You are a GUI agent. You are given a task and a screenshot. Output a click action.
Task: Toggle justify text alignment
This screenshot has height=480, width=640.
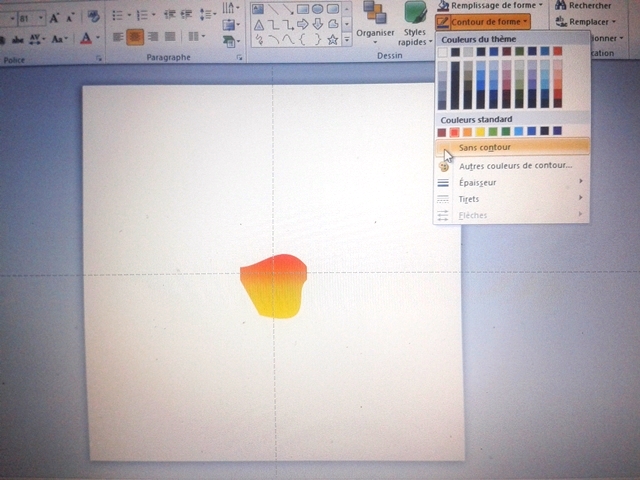point(170,38)
